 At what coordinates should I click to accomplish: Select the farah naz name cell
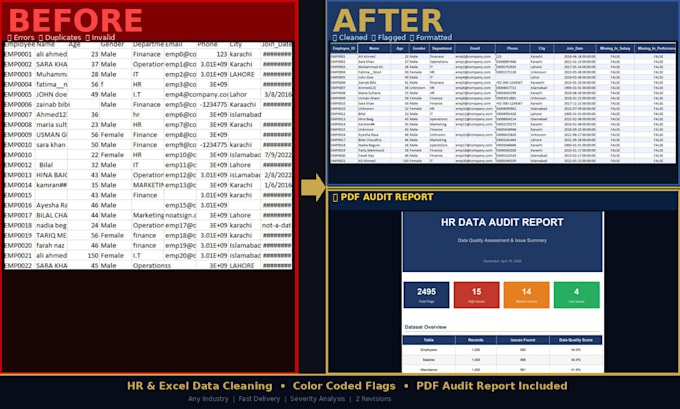pyautogui.click(x=52, y=245)
